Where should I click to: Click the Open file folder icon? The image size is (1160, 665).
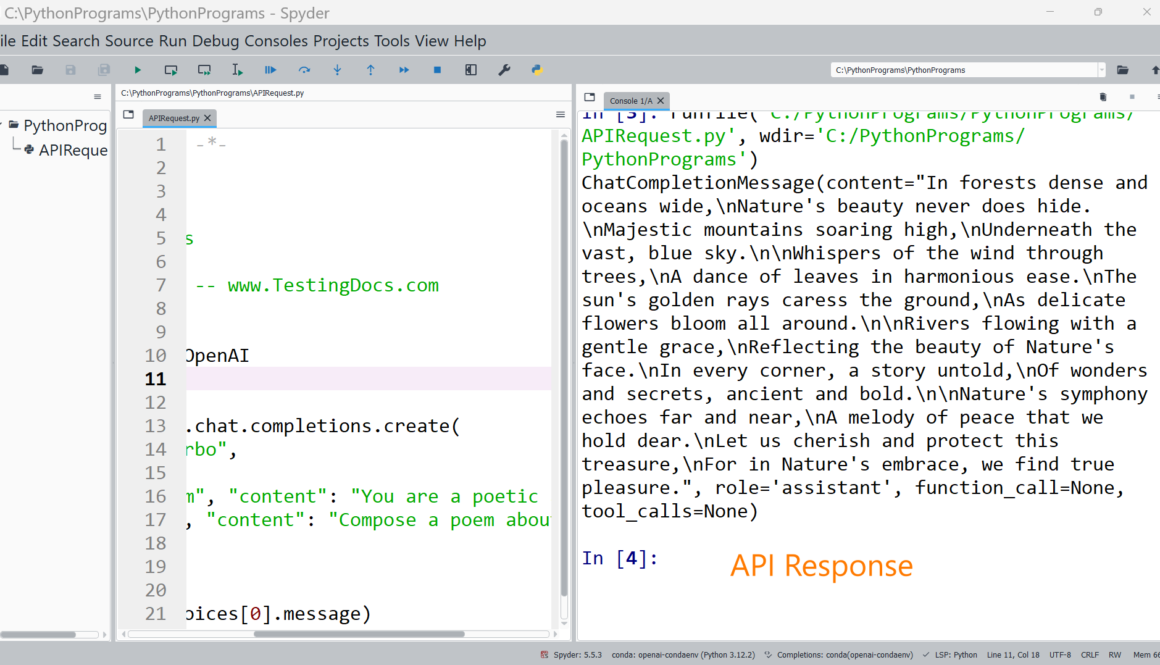(37, 70)
